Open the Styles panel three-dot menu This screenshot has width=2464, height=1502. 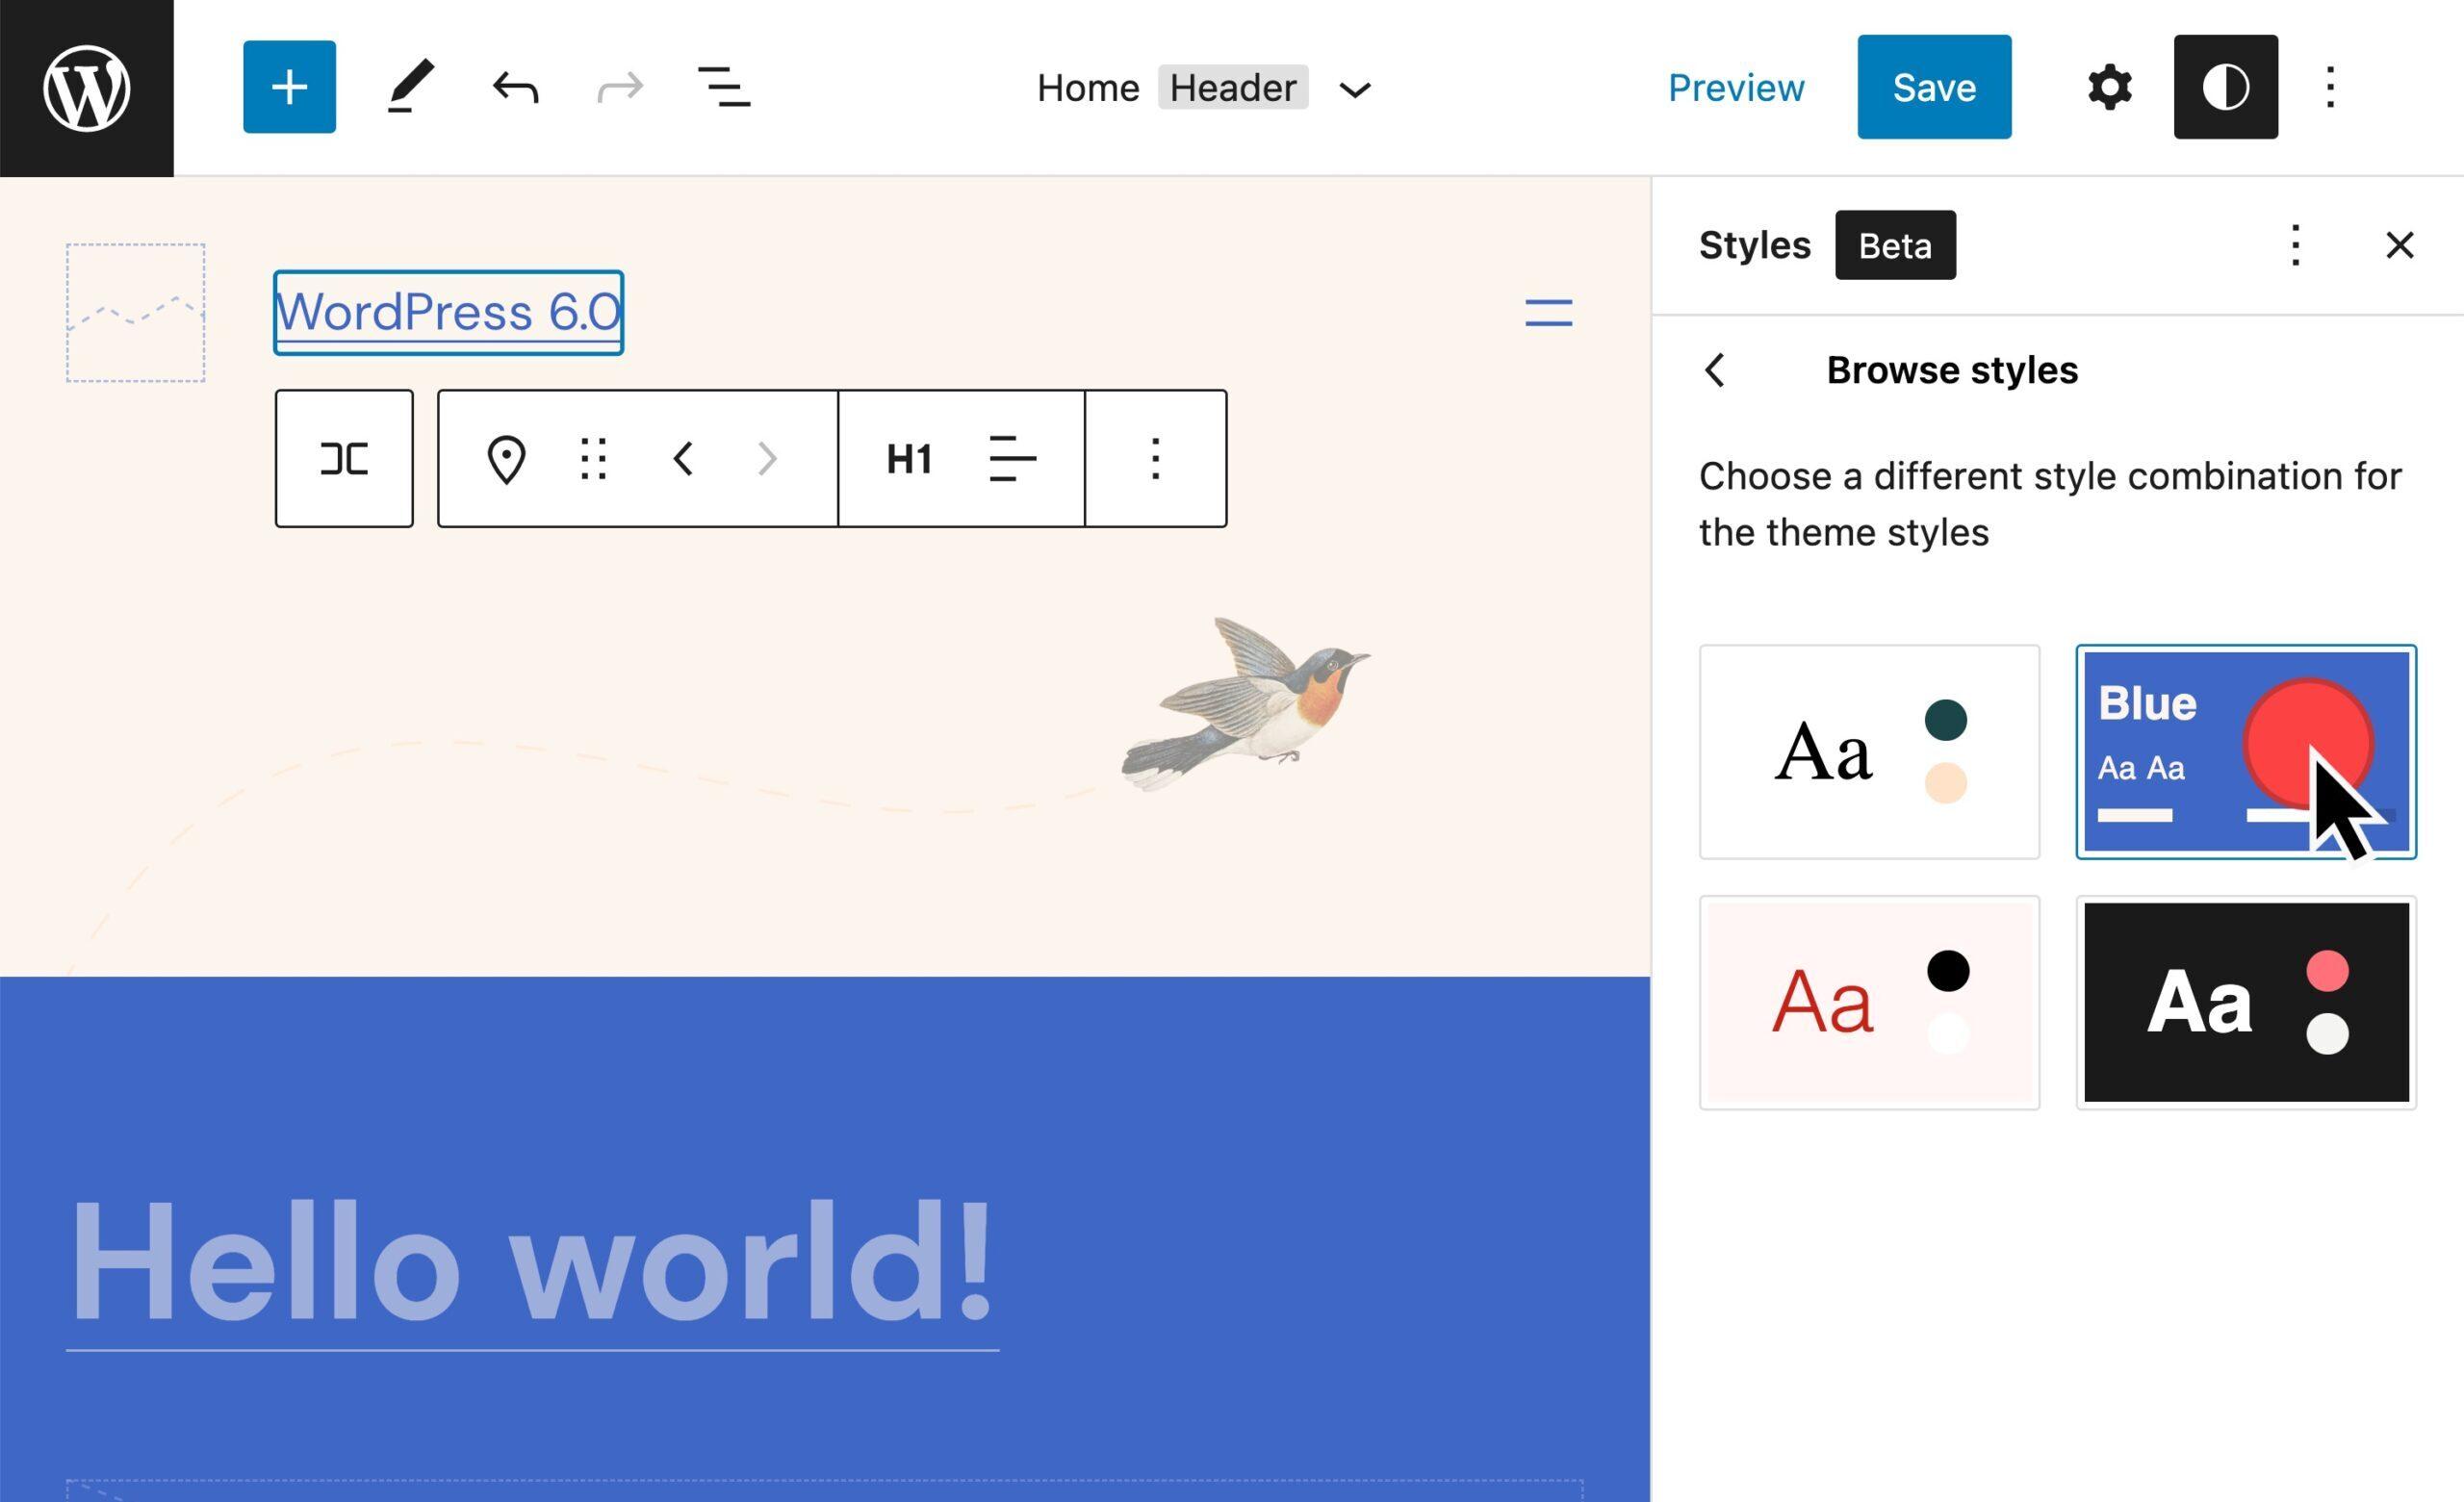tap(2295, 245)
